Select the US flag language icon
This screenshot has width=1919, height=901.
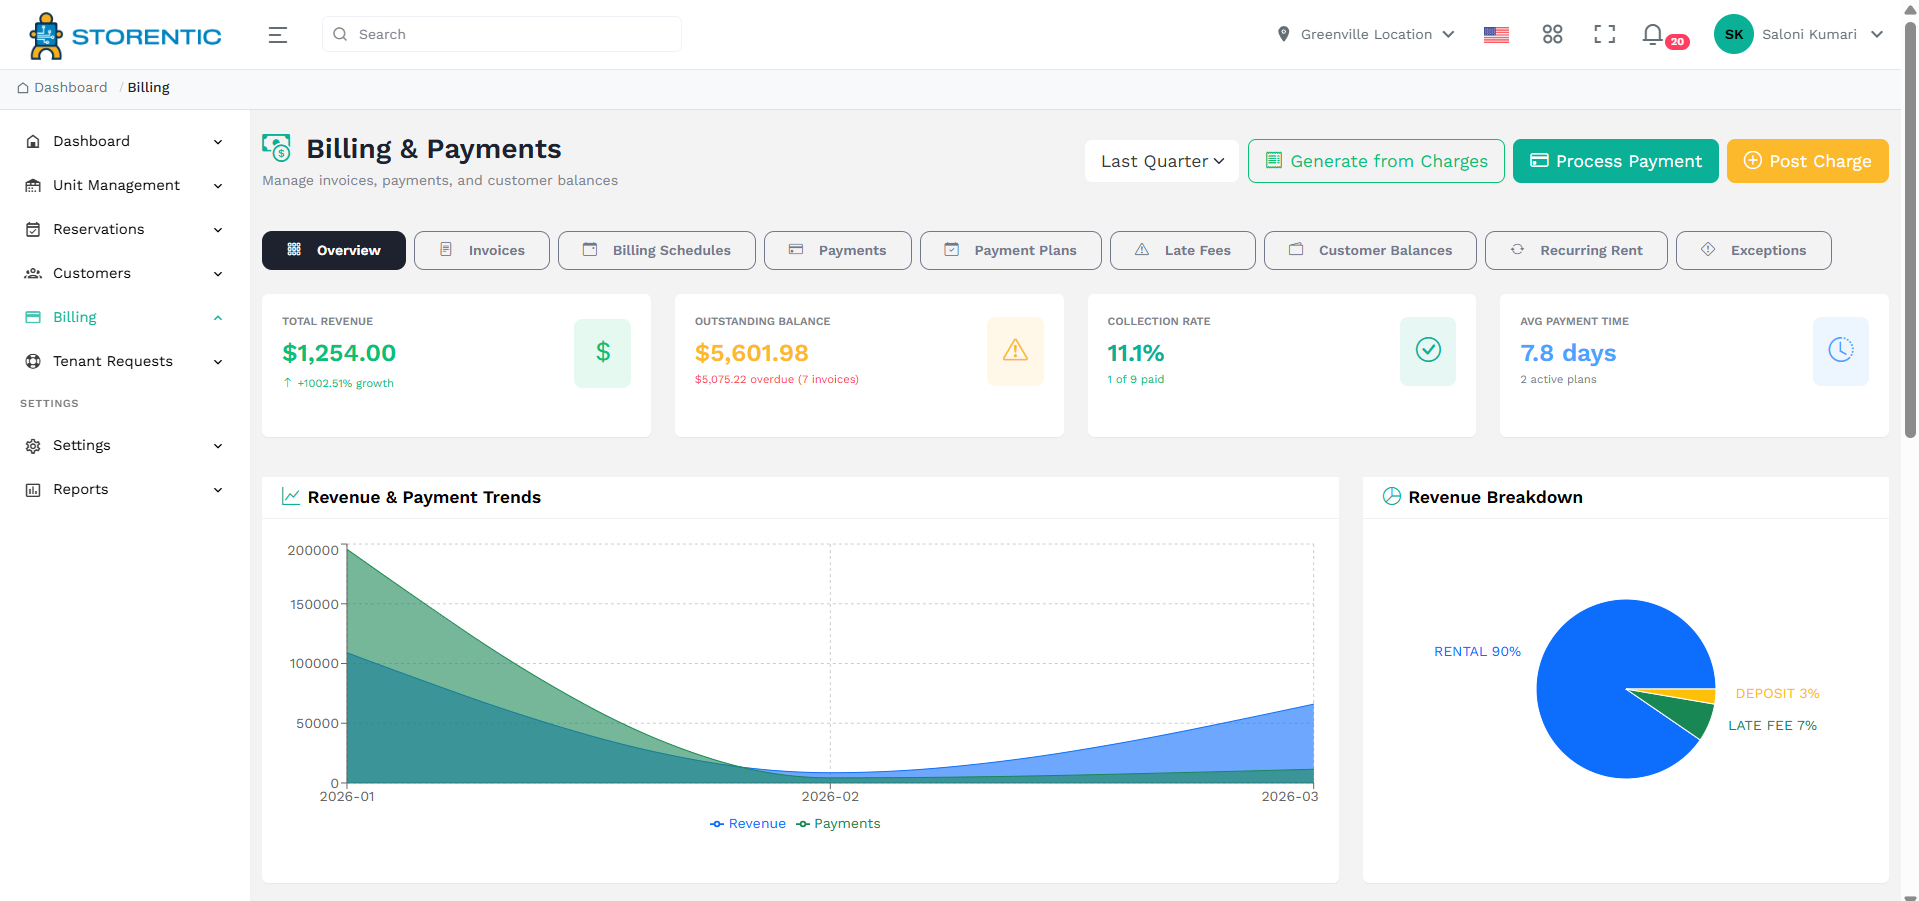click(x=1496, y=33)
